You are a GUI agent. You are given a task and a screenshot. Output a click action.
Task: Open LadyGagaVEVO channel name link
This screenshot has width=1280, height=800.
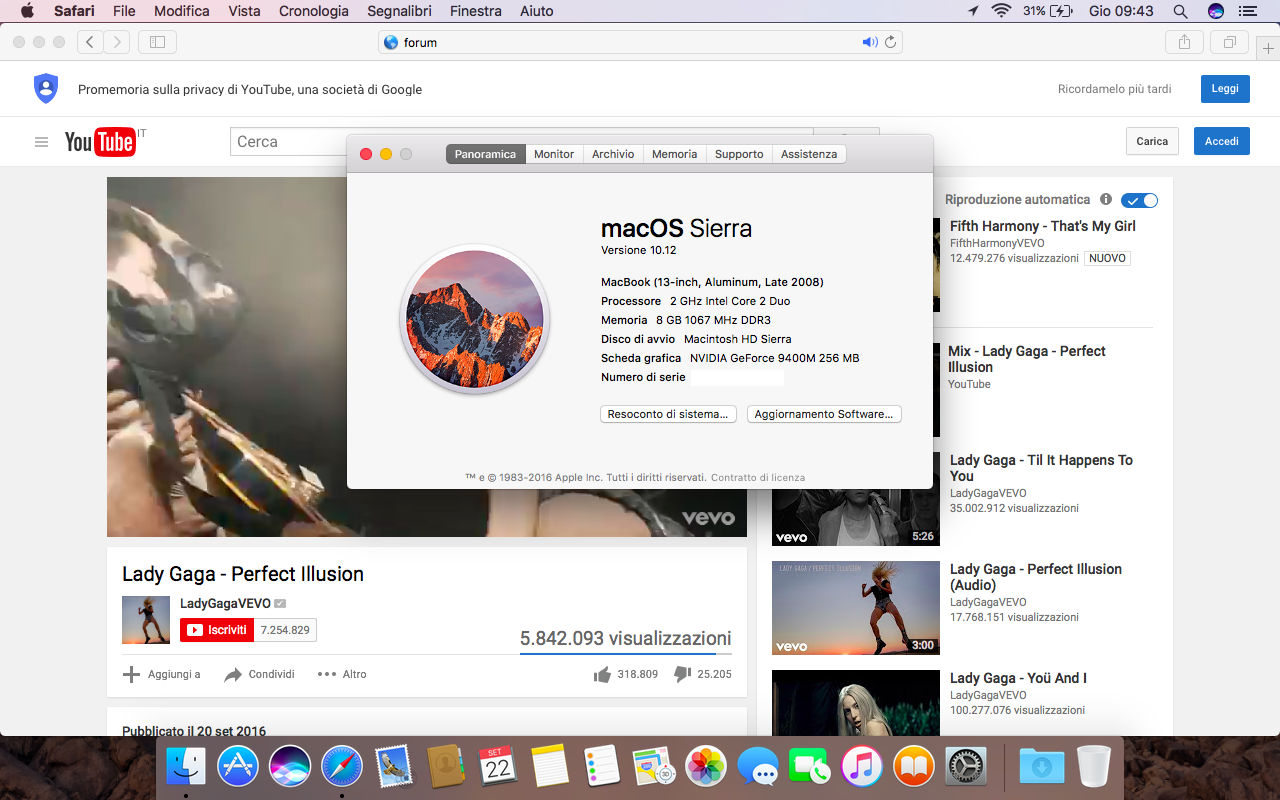[x=225, y=603]
